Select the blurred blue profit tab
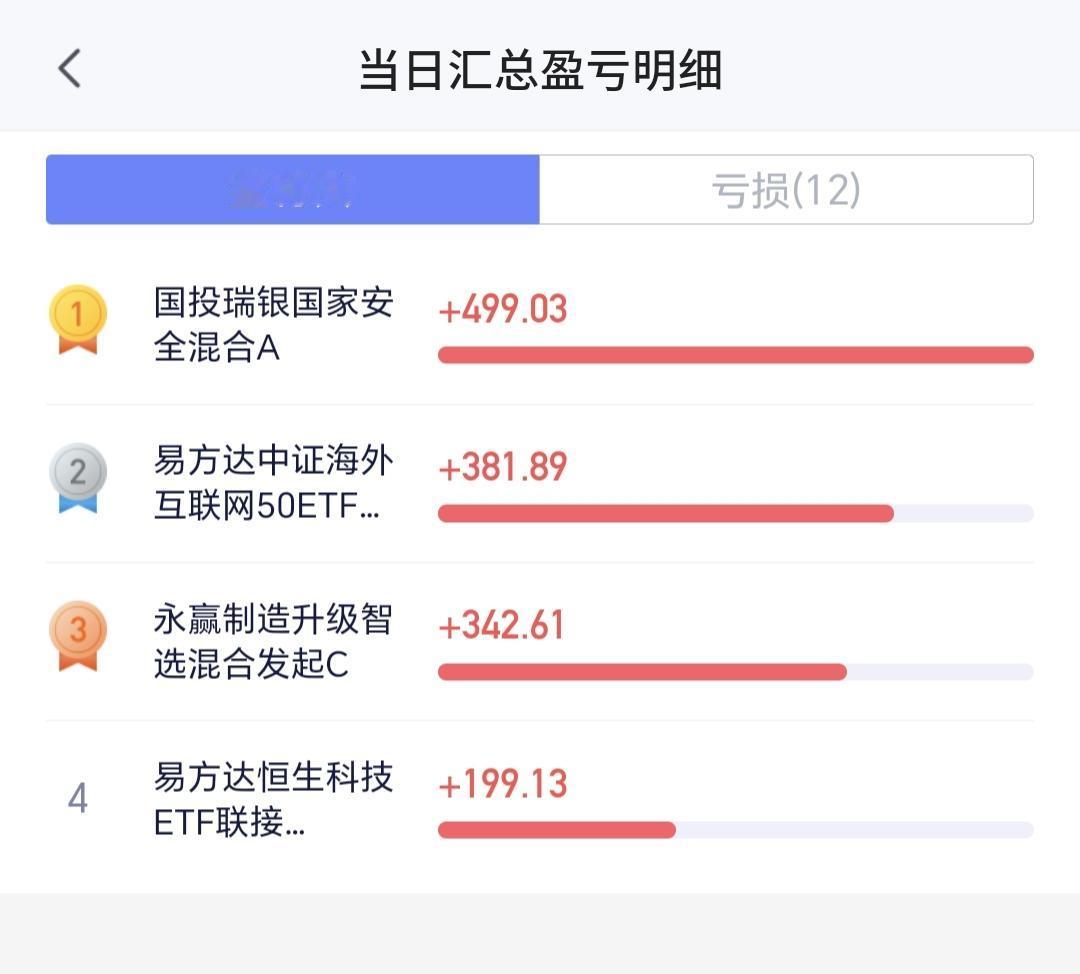This screenshot has height=974, width=1080. (293, 189)
